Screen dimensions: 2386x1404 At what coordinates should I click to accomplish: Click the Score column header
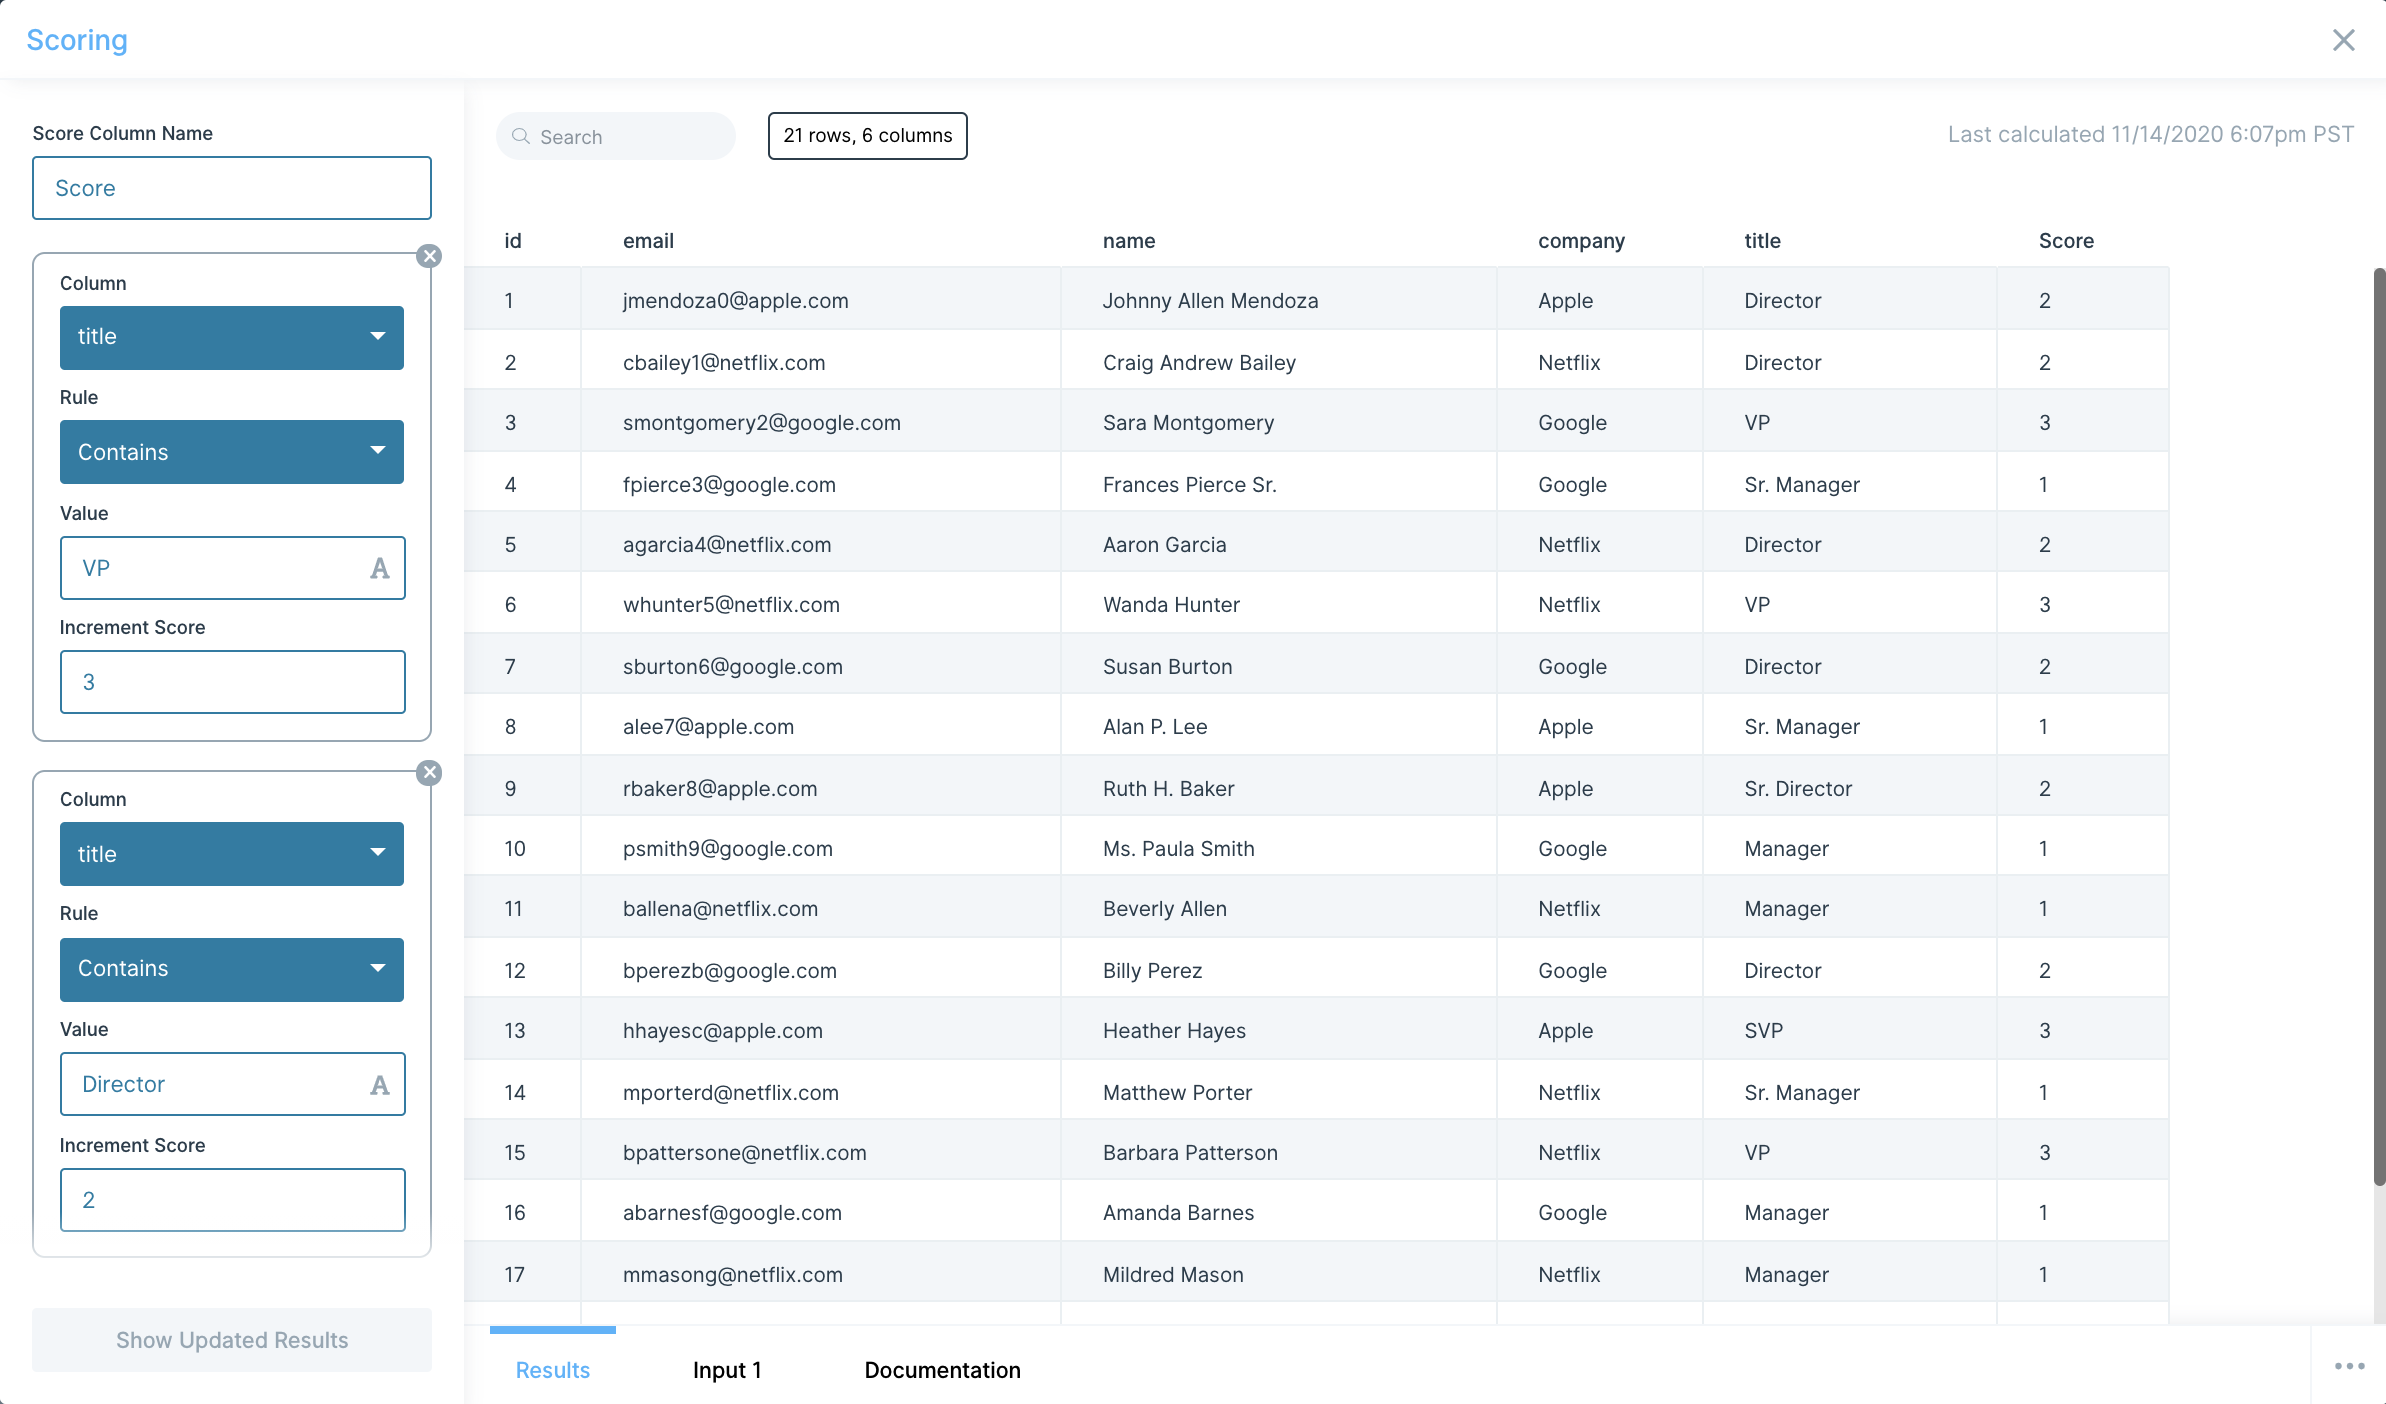[x=2066, y=241]
